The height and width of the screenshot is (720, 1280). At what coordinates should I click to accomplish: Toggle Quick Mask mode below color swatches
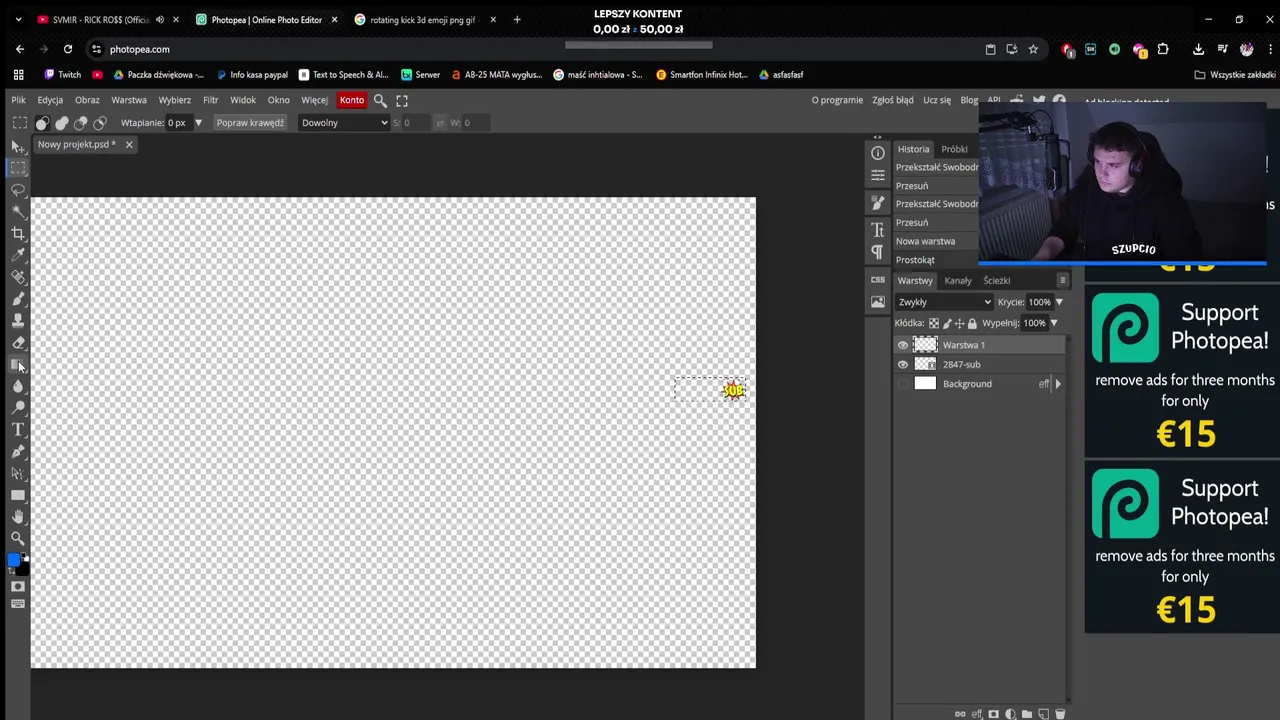coord(18,586)
